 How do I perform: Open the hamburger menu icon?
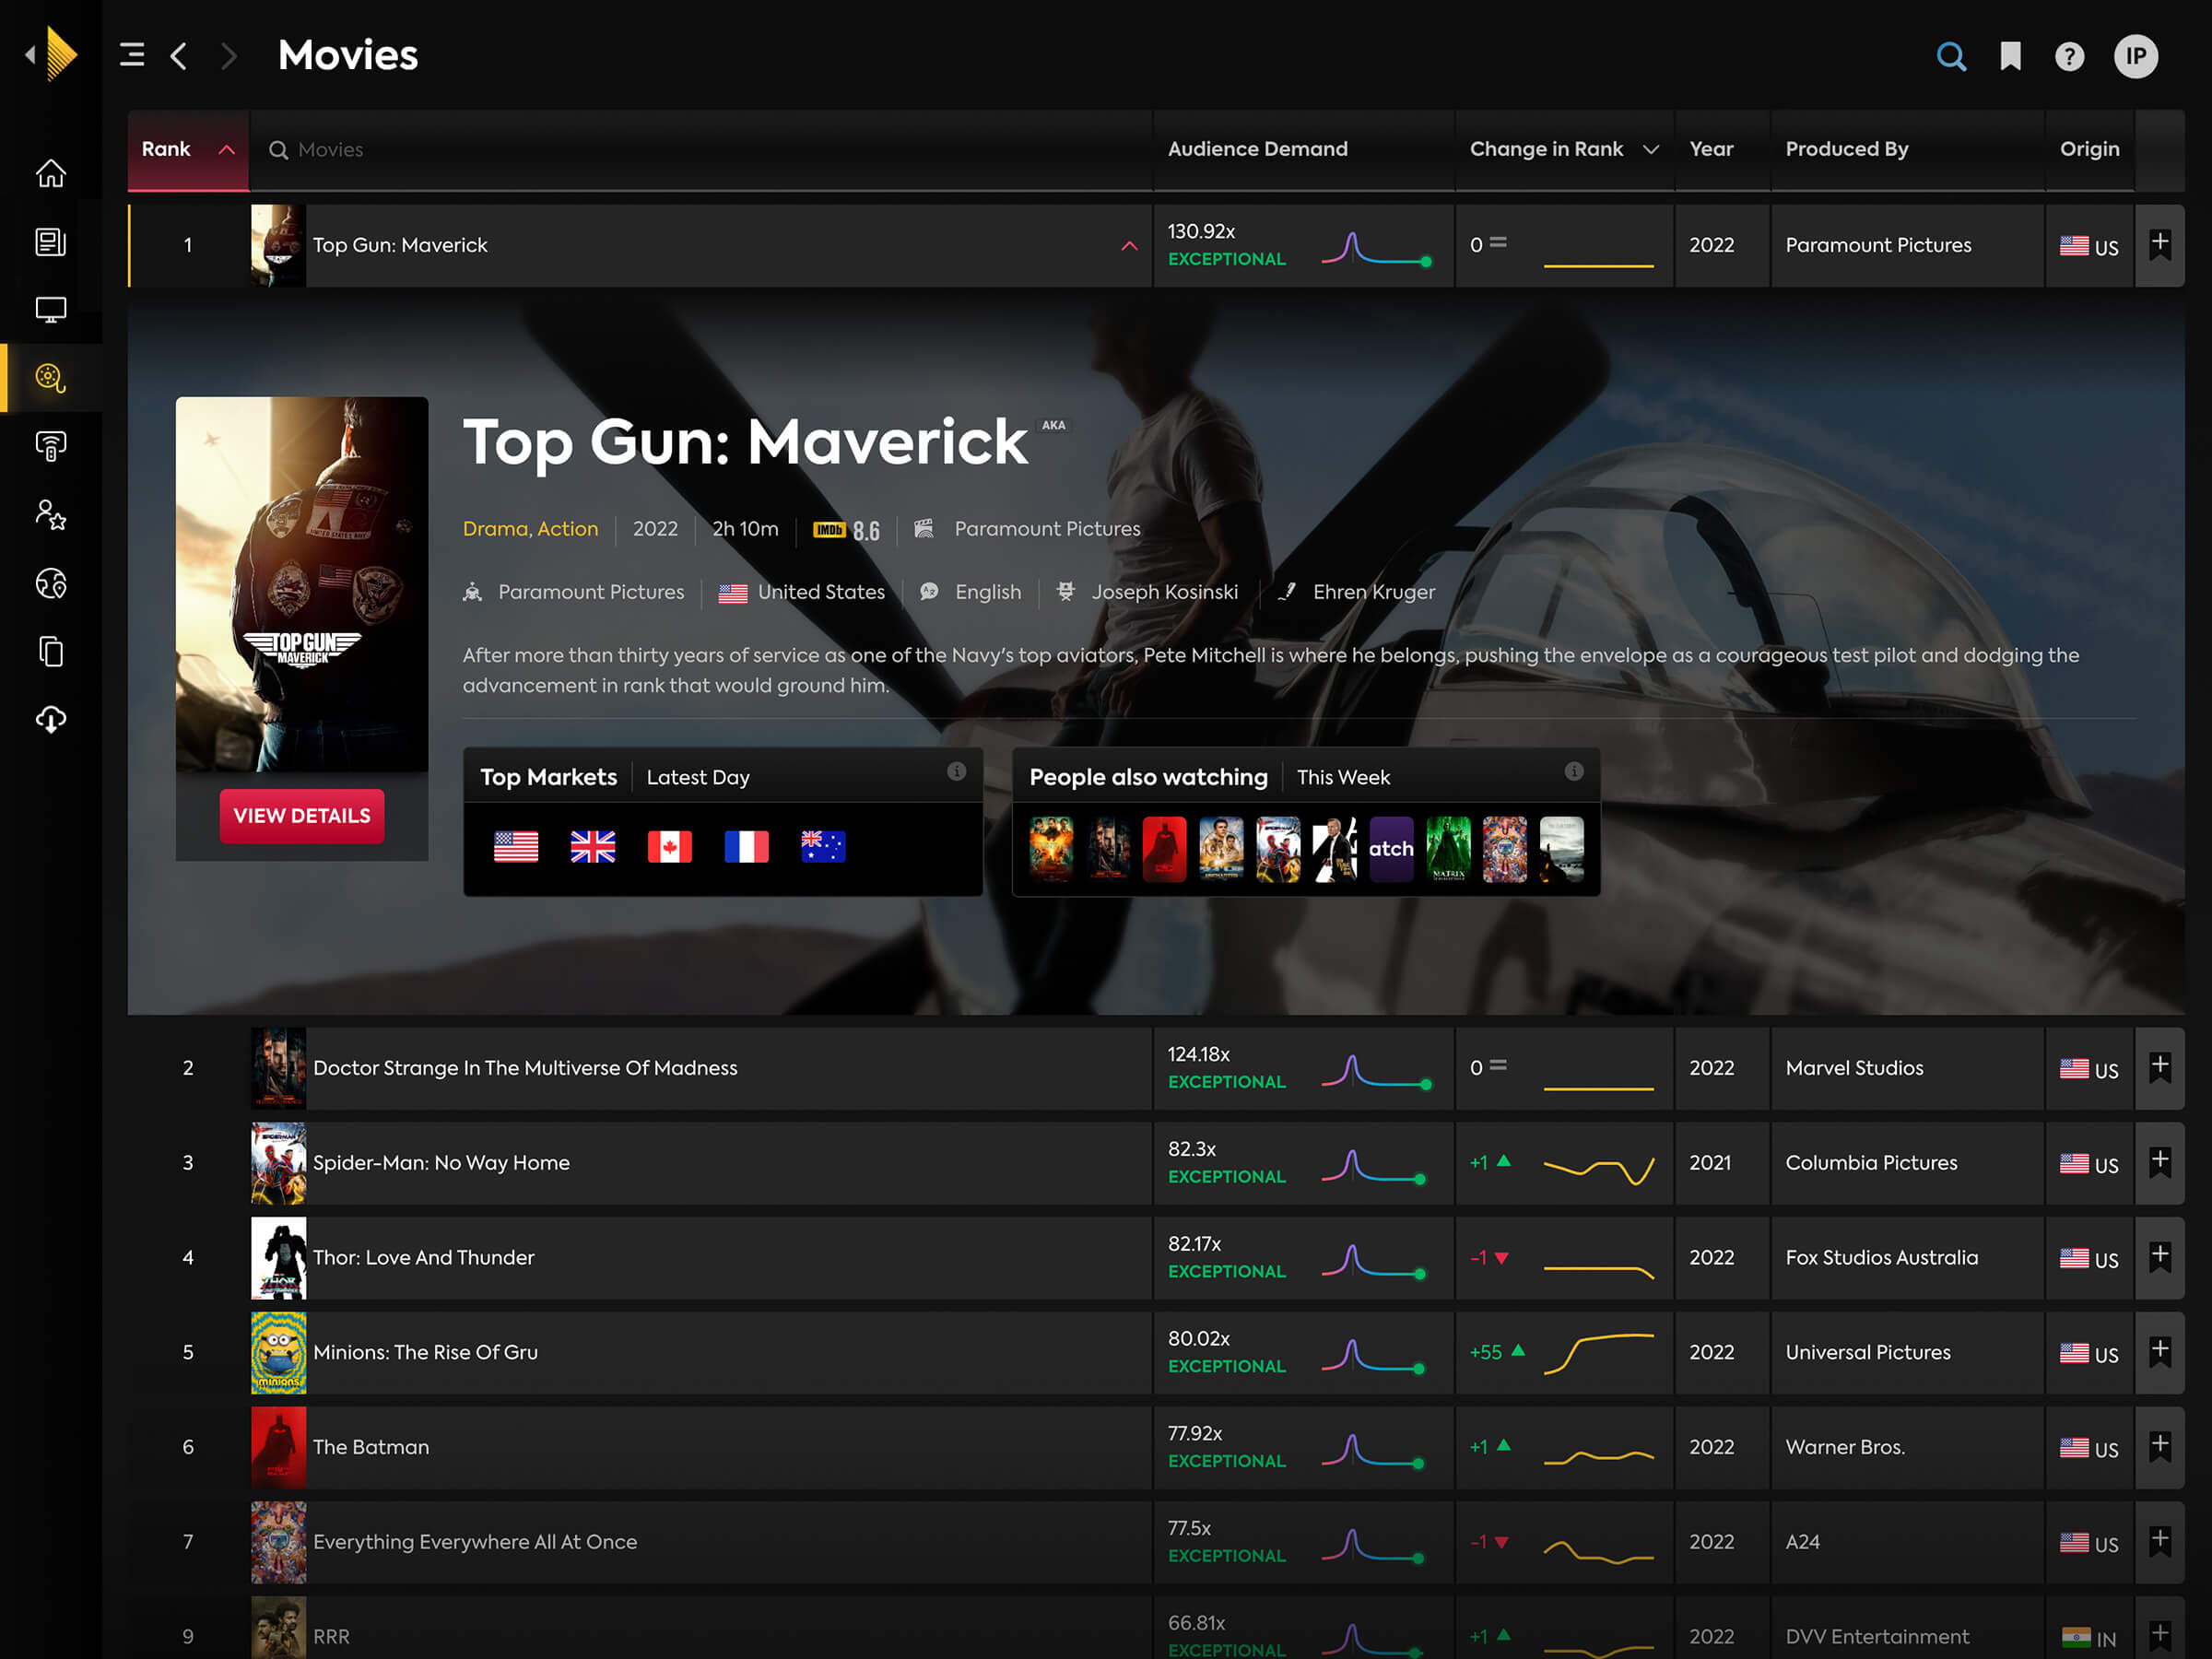click(x=132, y=55)
